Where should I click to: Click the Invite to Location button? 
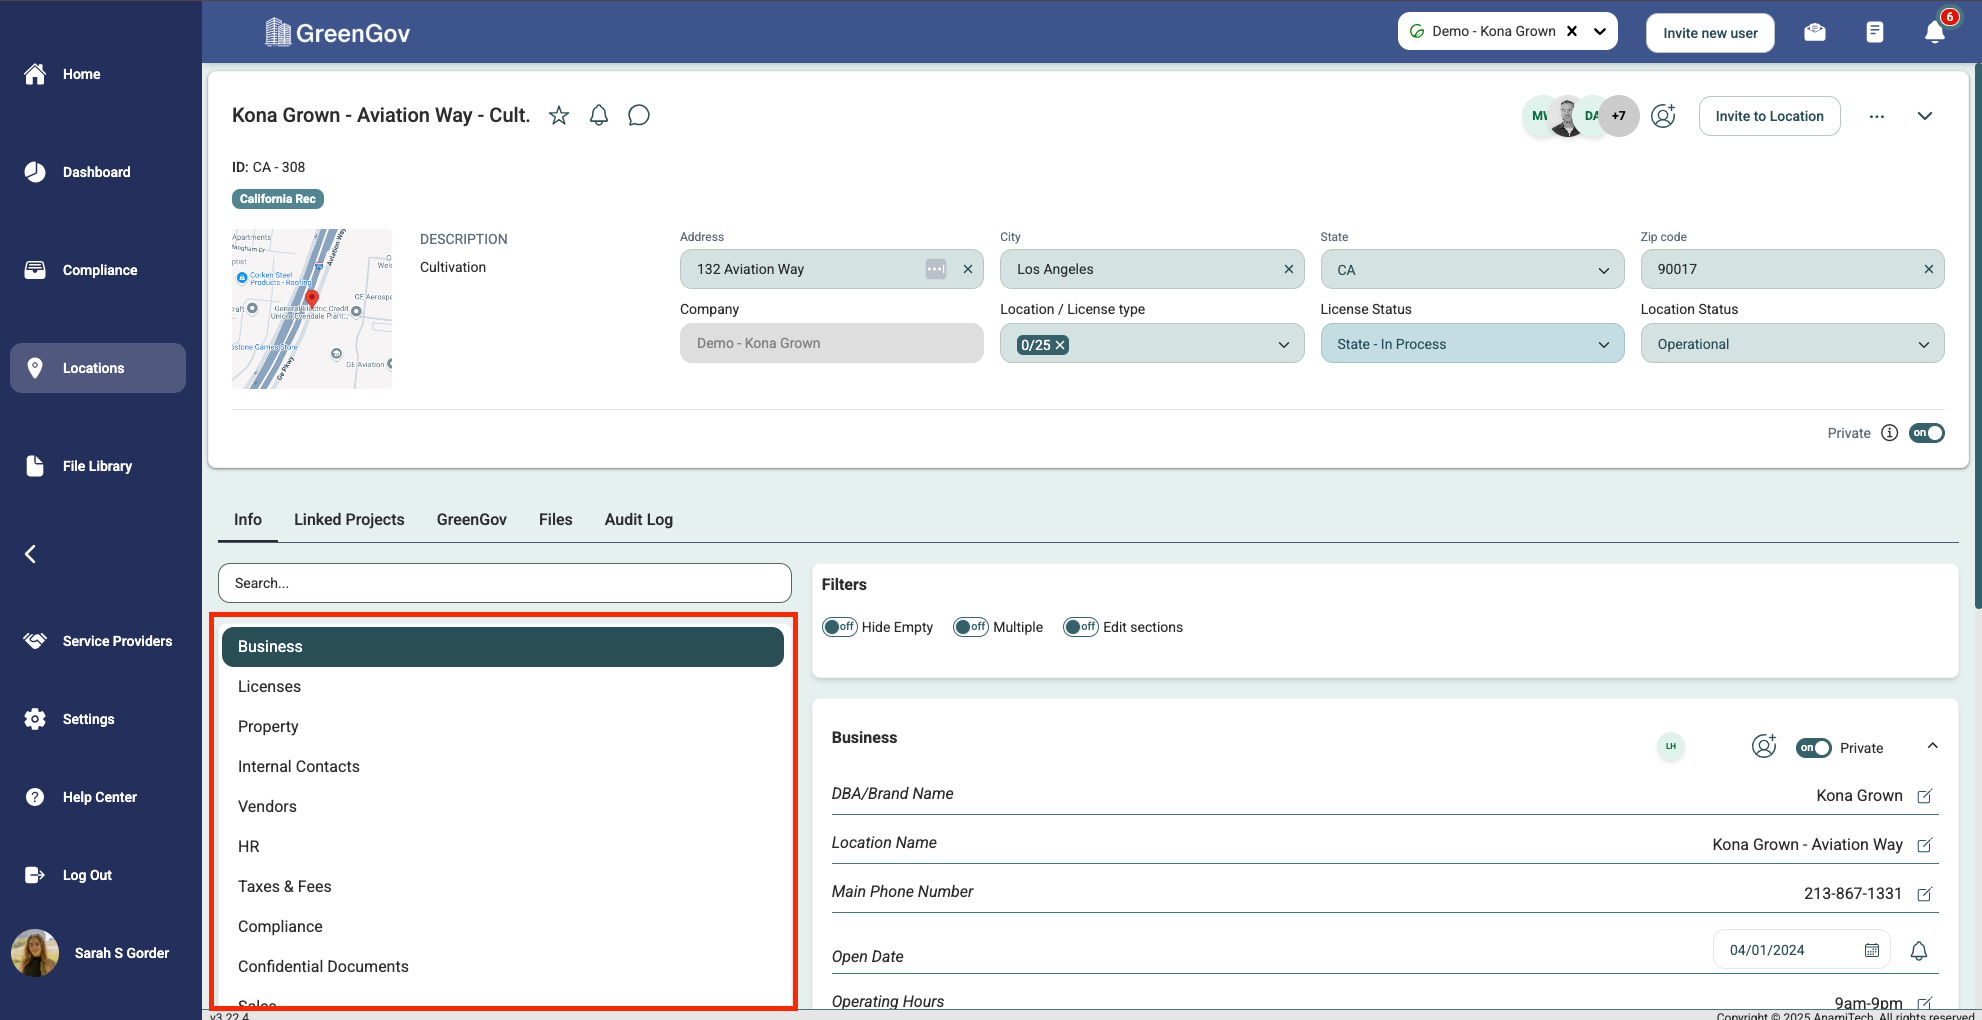[1768, 116]
